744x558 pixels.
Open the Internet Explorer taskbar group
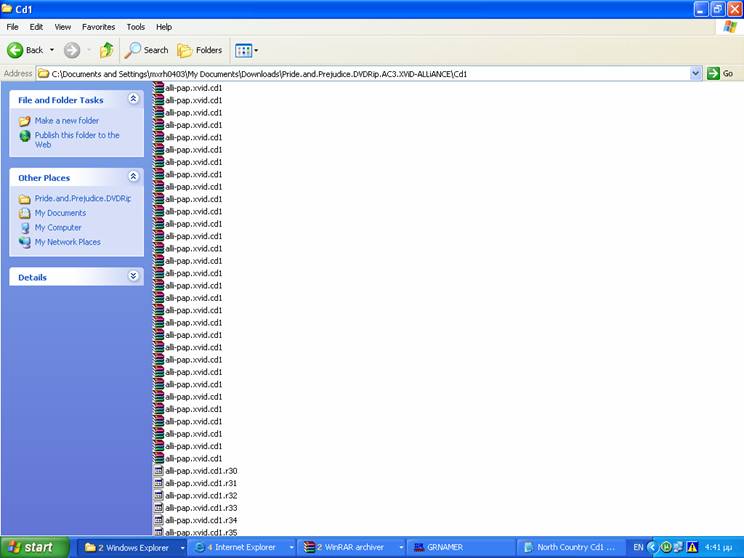[242, 548]
